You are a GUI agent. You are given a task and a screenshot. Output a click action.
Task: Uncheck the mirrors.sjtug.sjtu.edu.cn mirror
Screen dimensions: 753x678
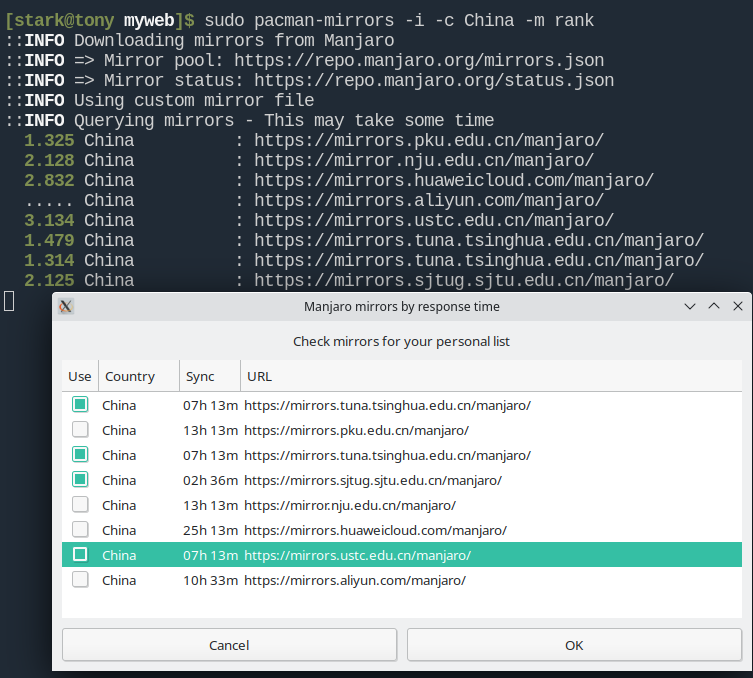[80, 480]
